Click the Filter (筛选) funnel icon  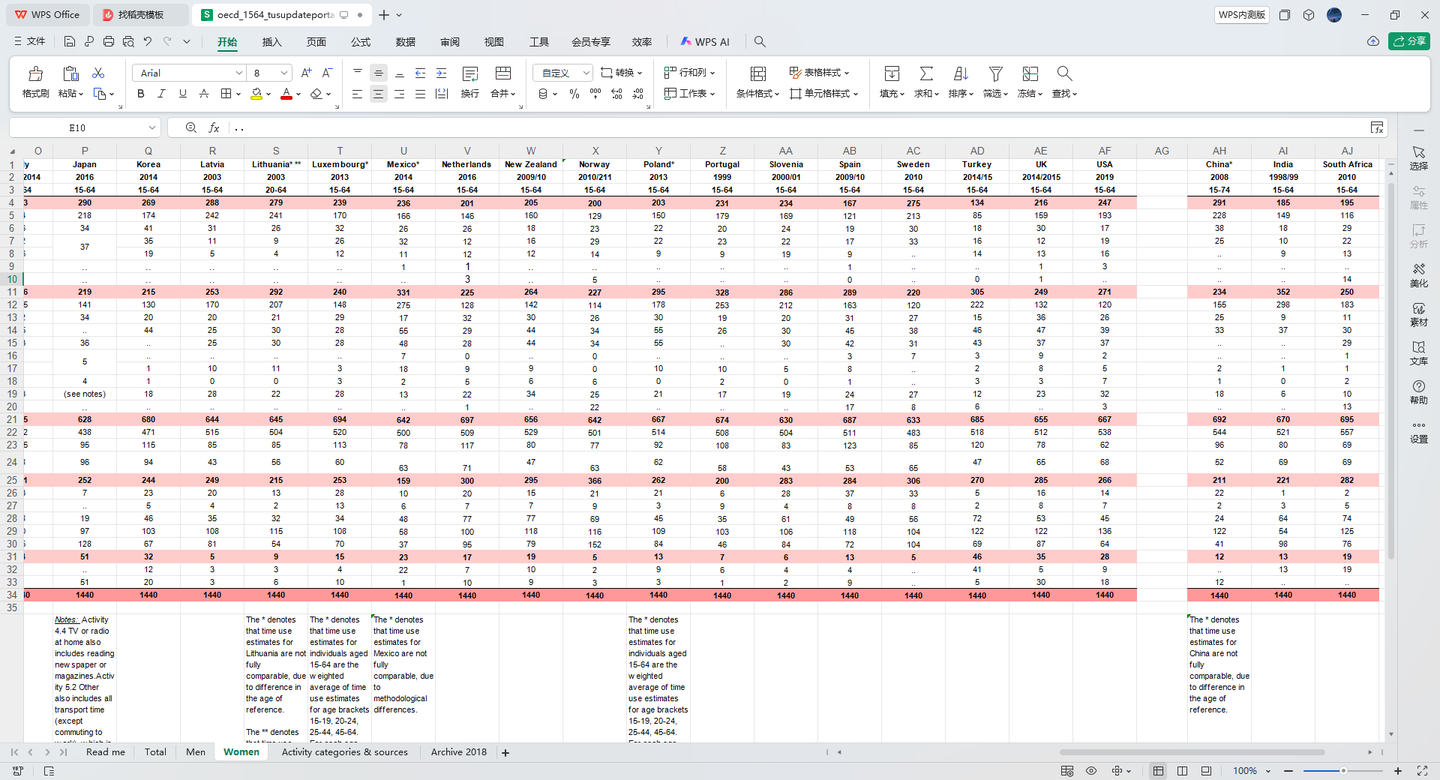pyautogui.click(x=995, y=74)
